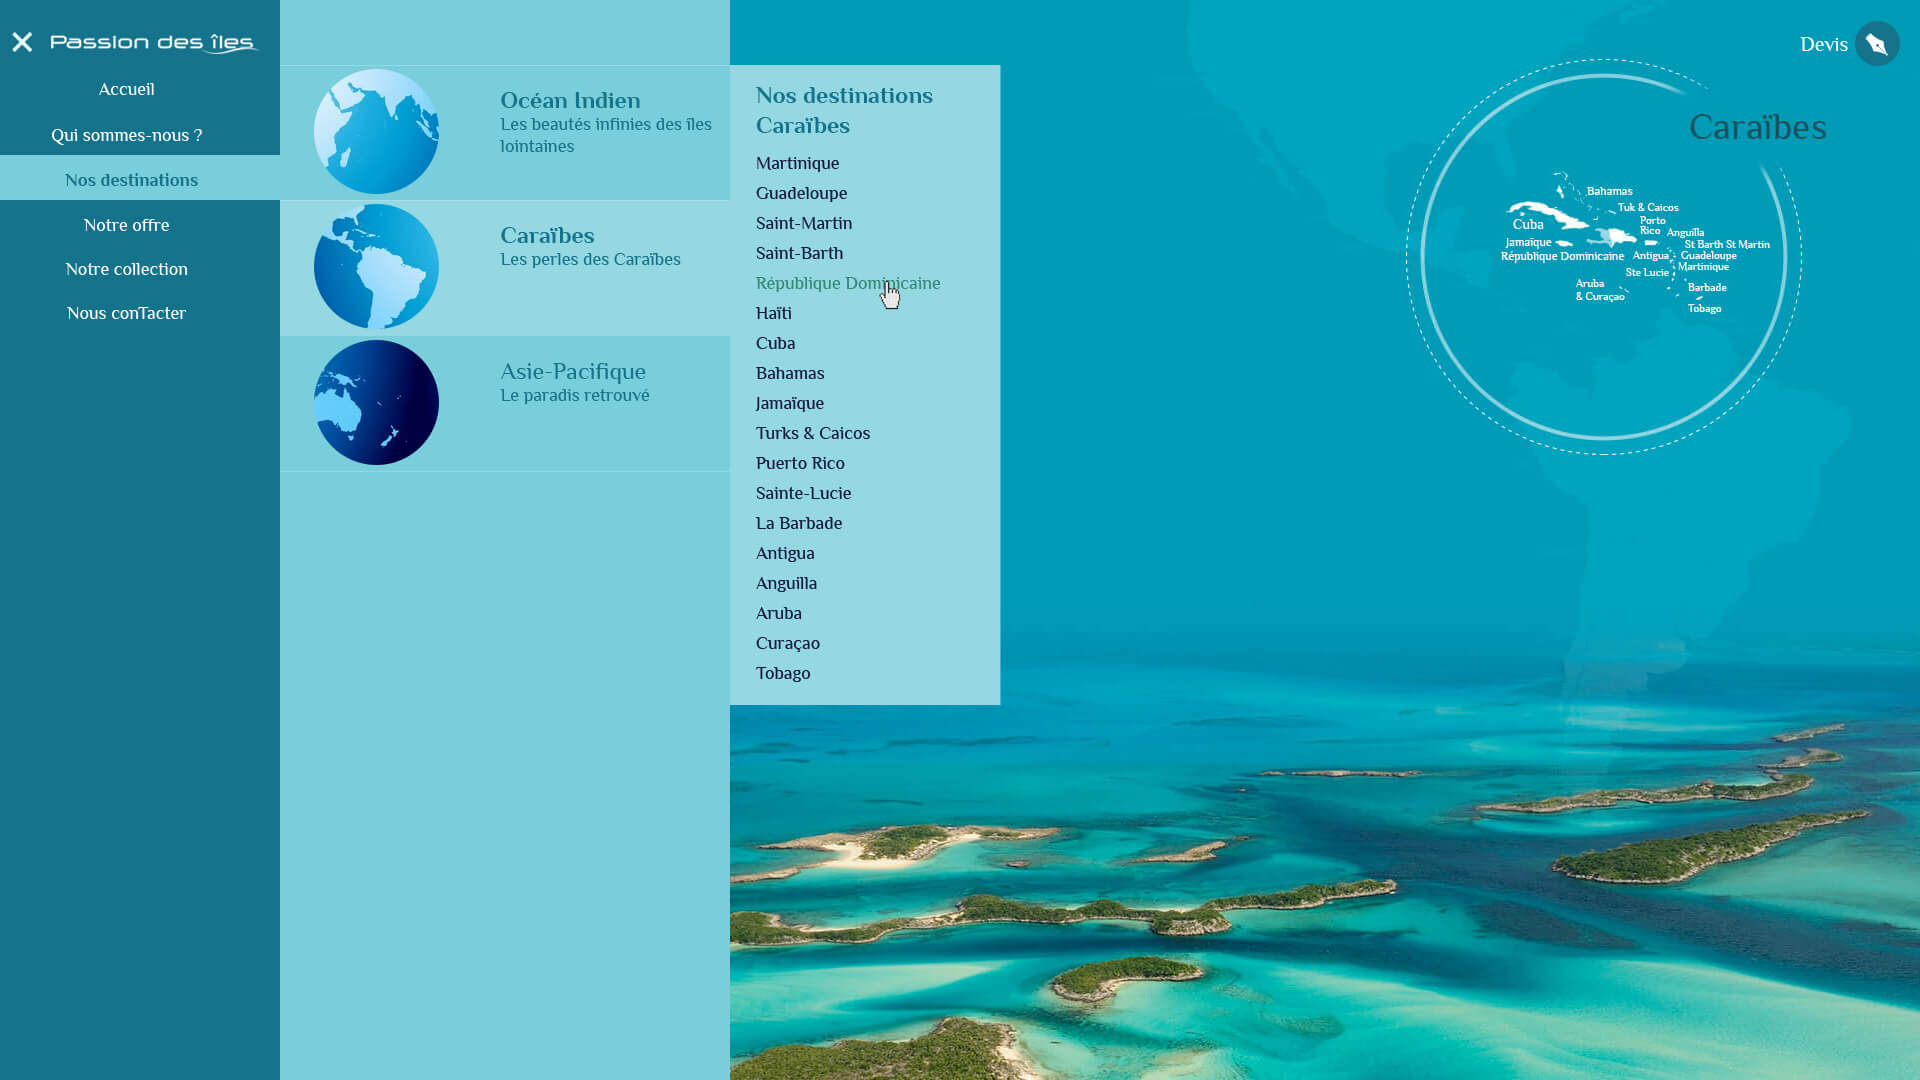This screenshot has height=1080, width=1920.
Task: Choose République Dominicaine destination
Action: point(847,283)
